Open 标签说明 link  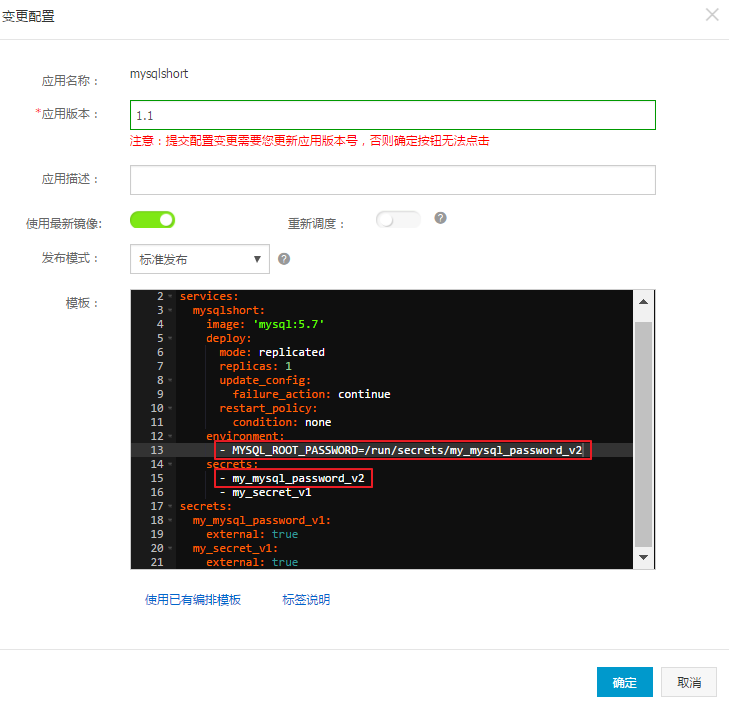coord(306,599)
